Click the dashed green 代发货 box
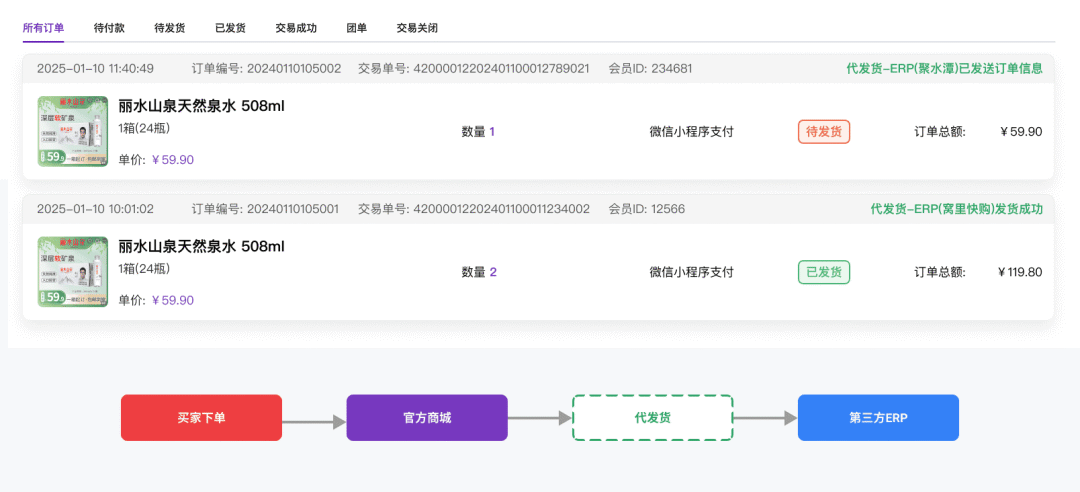The height and width of the screenshot is (492, 1080). pyautogui.click(x=653, y=418)
